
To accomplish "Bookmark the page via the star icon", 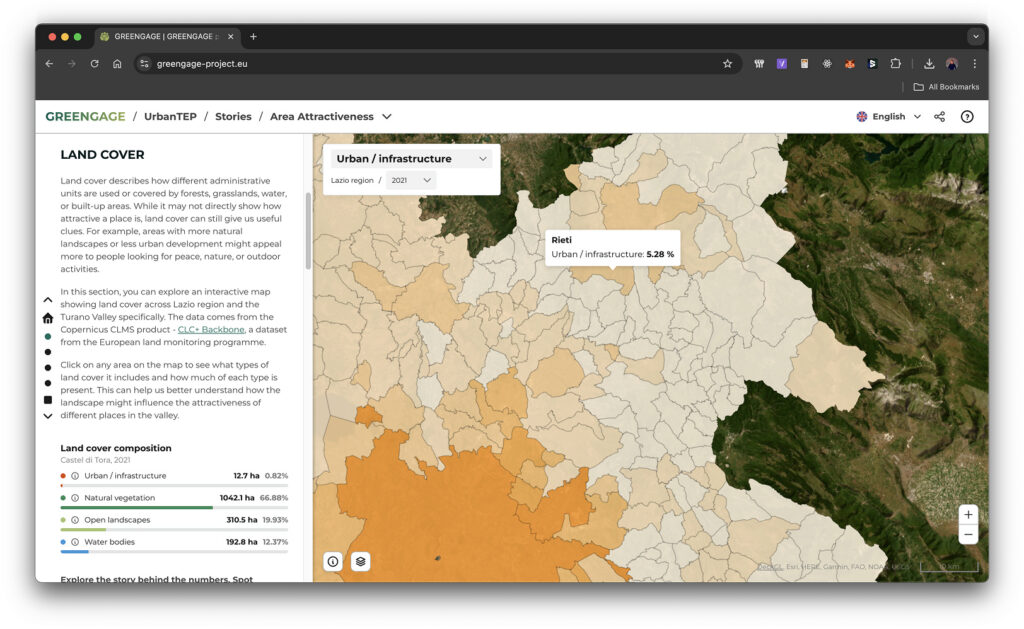I will point(727,62).
